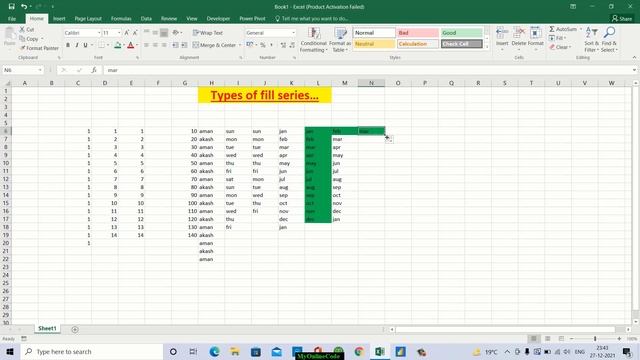Image resolution: width=640 pixels, height=360 pixels.
Task: Expand the cell borders dropdown arrow
Action: click(108, 45)
